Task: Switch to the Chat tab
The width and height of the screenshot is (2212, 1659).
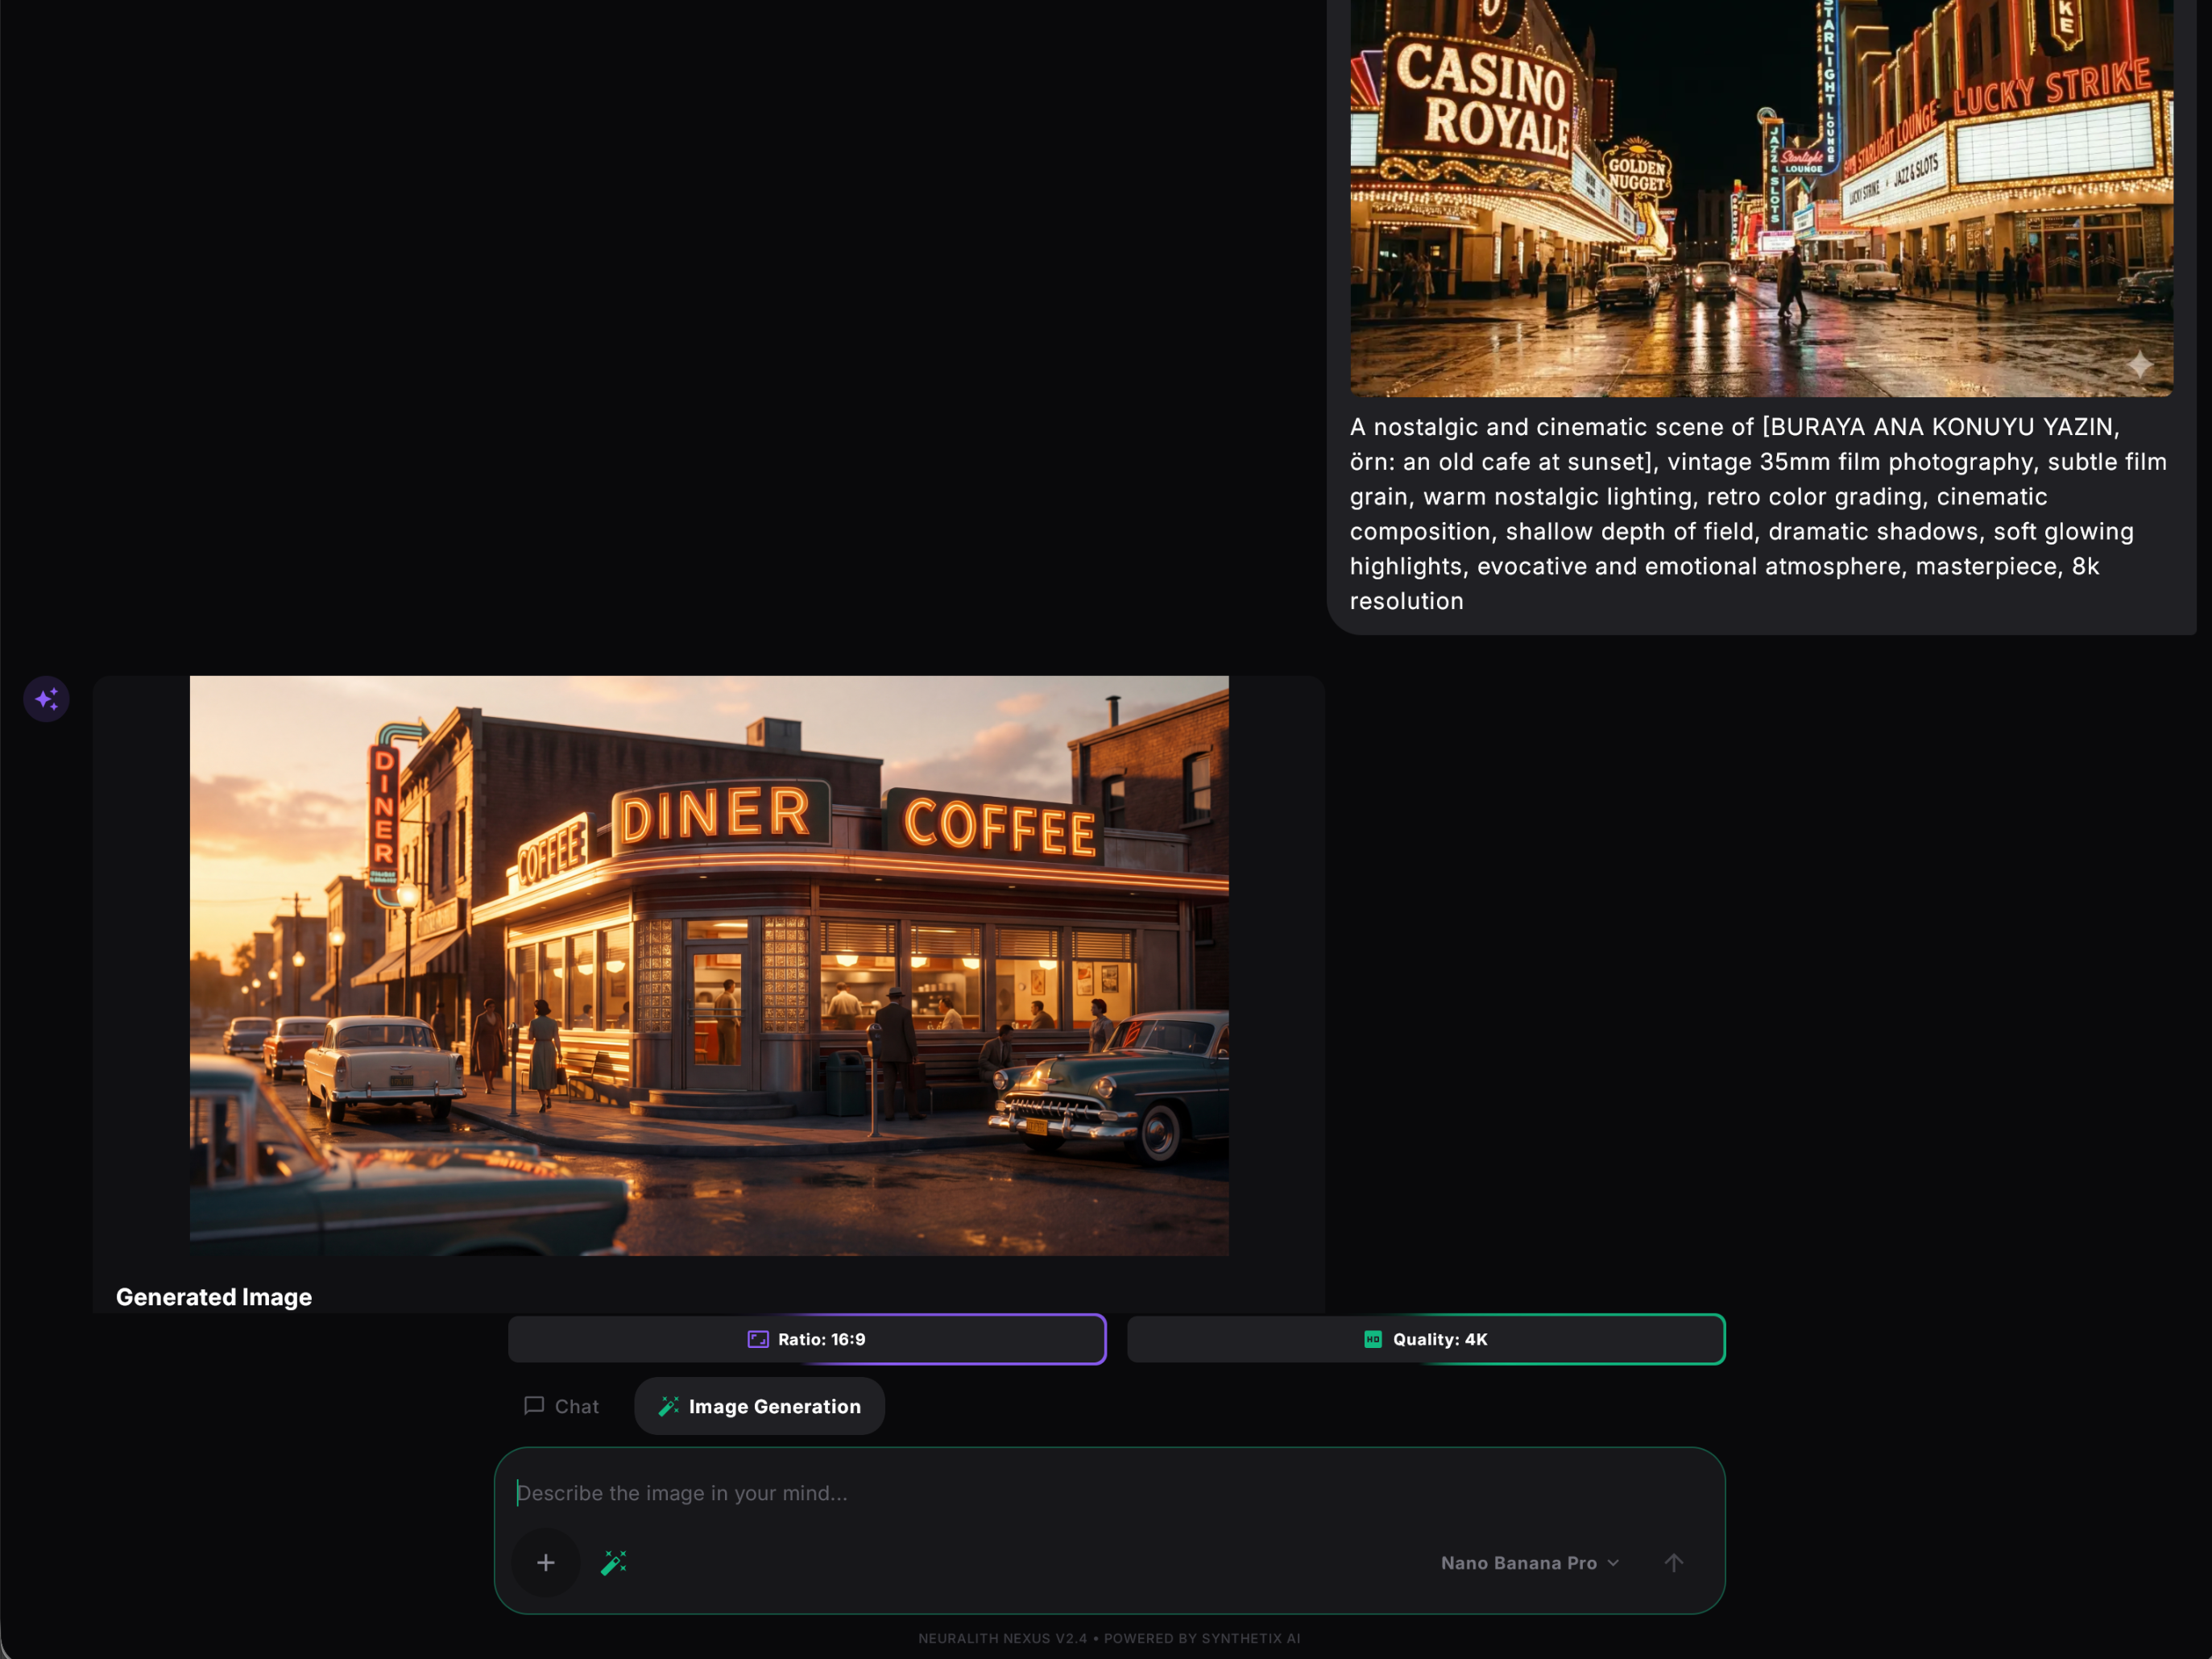Action: [x=561, y=1406]
